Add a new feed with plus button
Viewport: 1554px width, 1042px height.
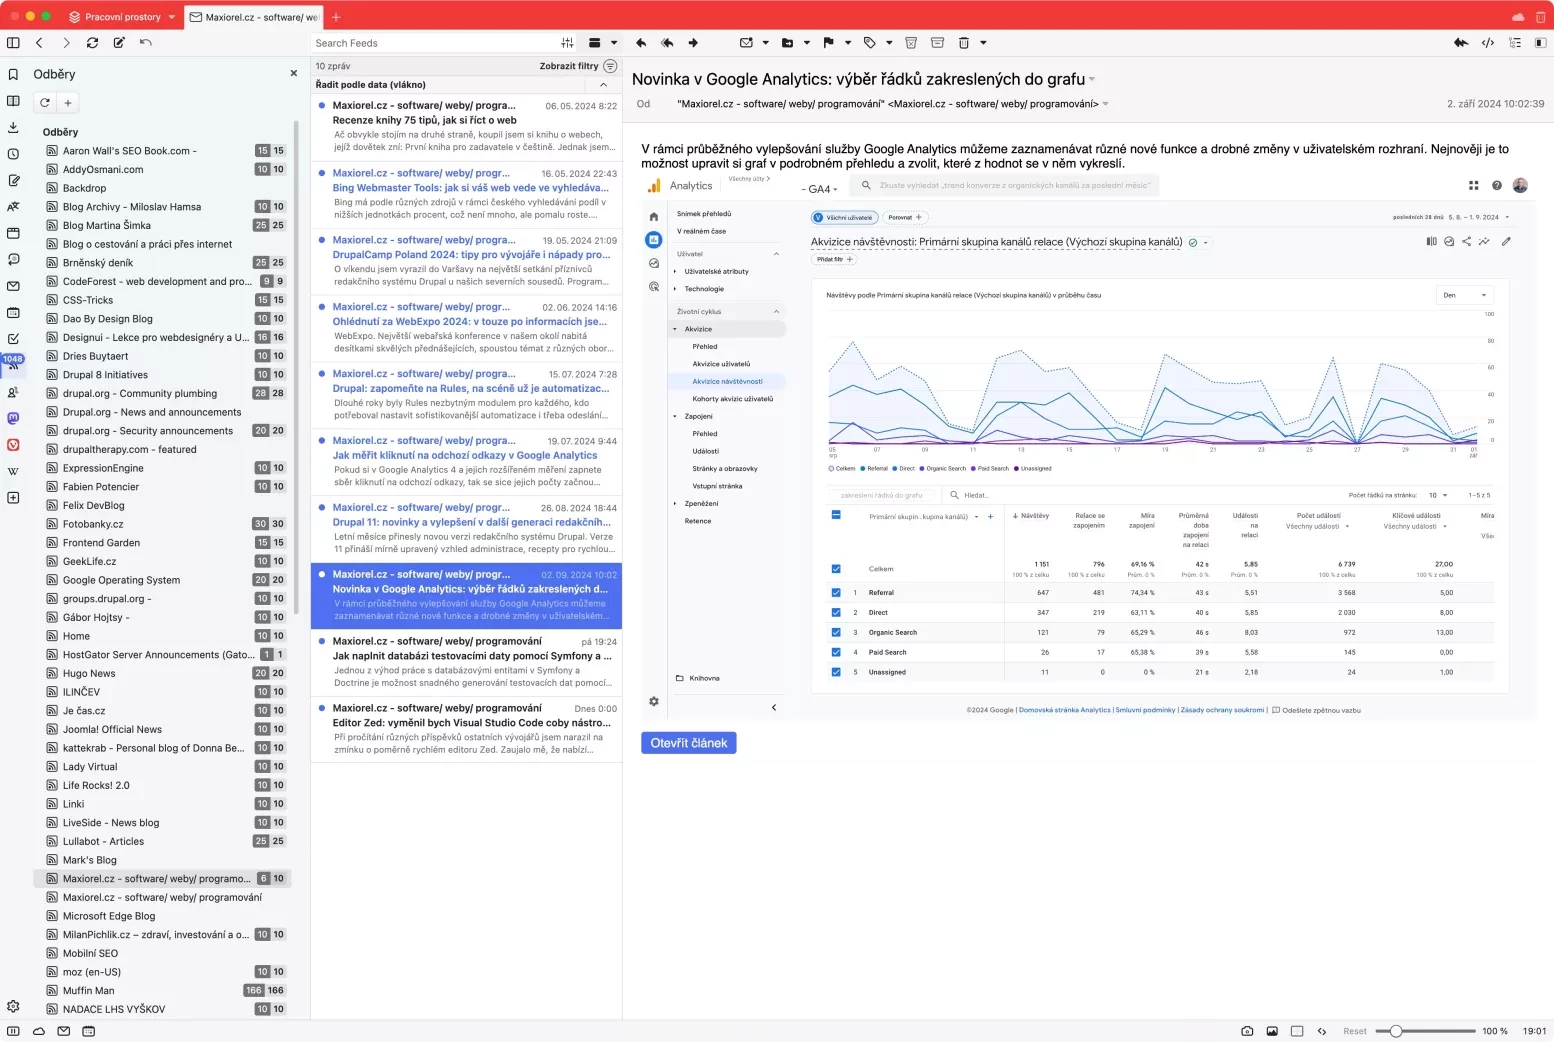tap(68, 103)
